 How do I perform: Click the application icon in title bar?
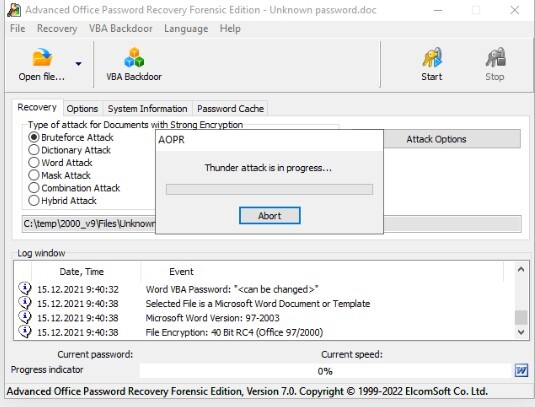tap(14, 10)
